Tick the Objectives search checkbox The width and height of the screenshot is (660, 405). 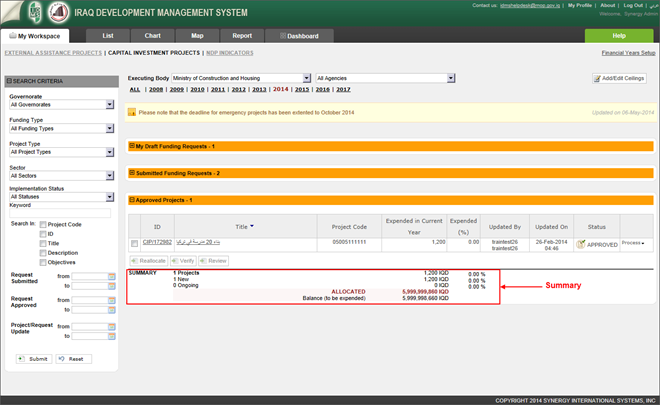point(43,261)
